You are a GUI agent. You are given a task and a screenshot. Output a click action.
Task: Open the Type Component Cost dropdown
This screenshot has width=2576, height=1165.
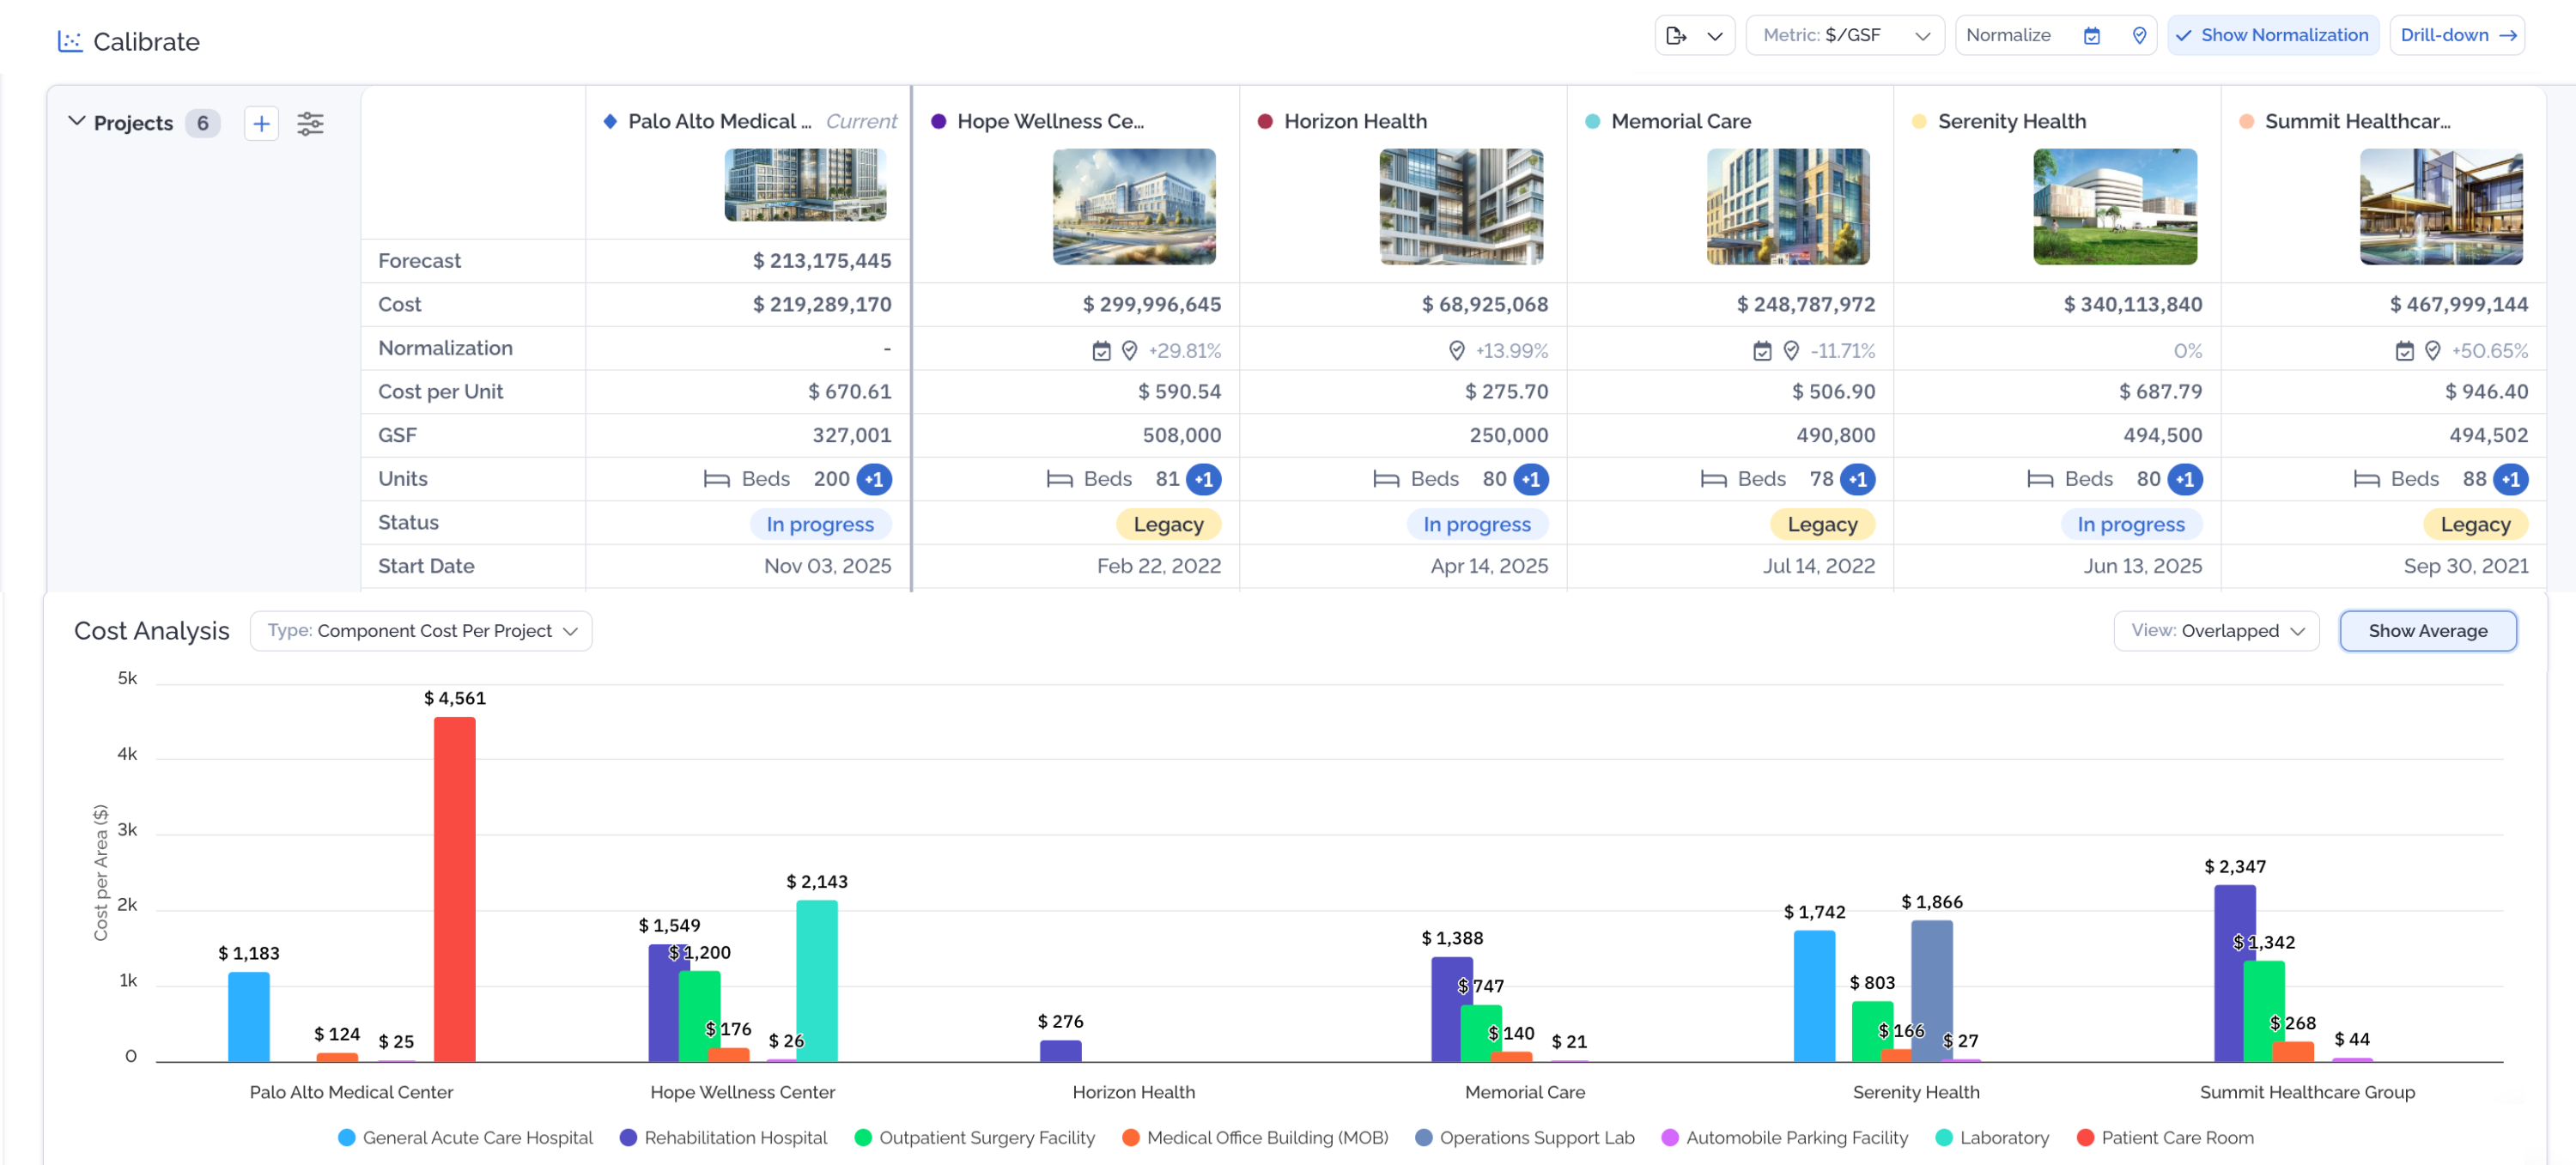pos(421,631)
